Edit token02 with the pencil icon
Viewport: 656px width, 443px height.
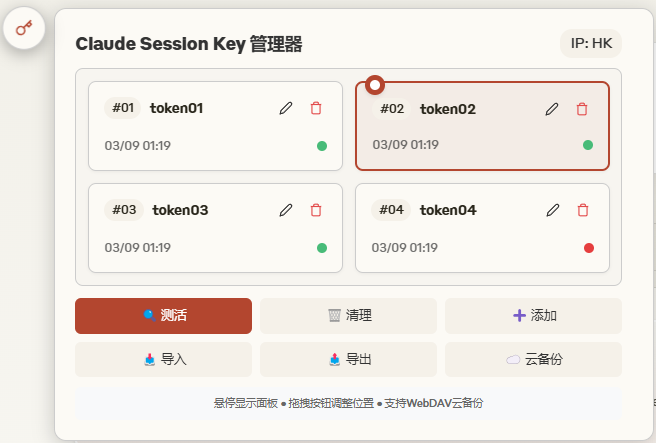click(x=552, y=109)
